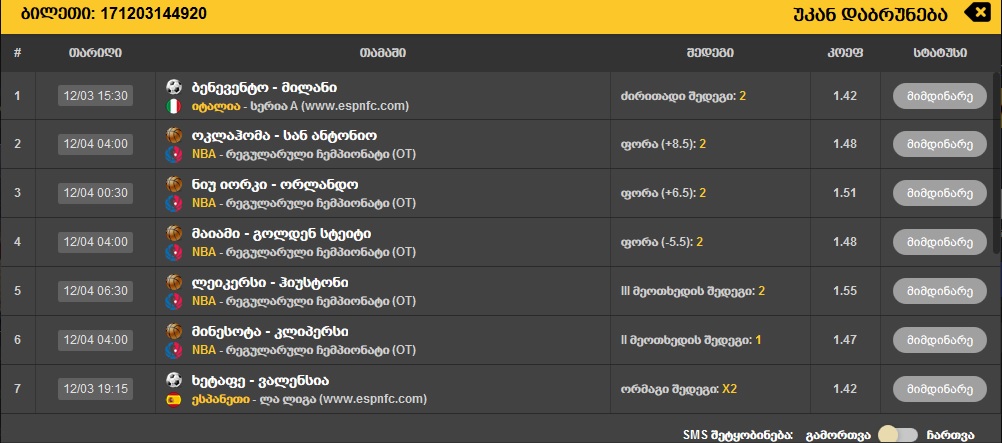Click date badge 12/03 19:15

pos(95,389)
